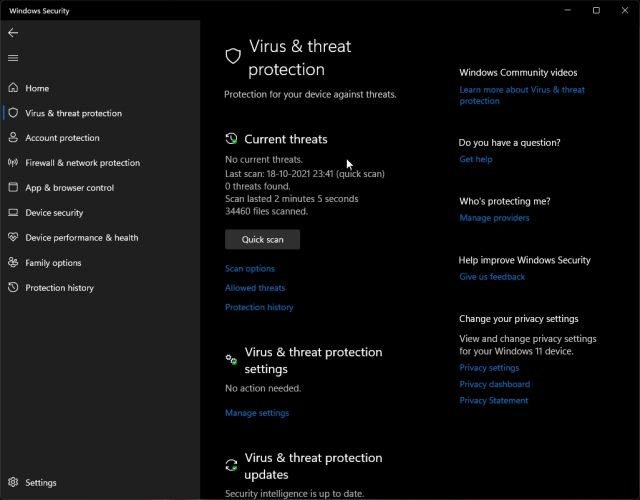Open Protection history from sidebar

tap(100, 288)
